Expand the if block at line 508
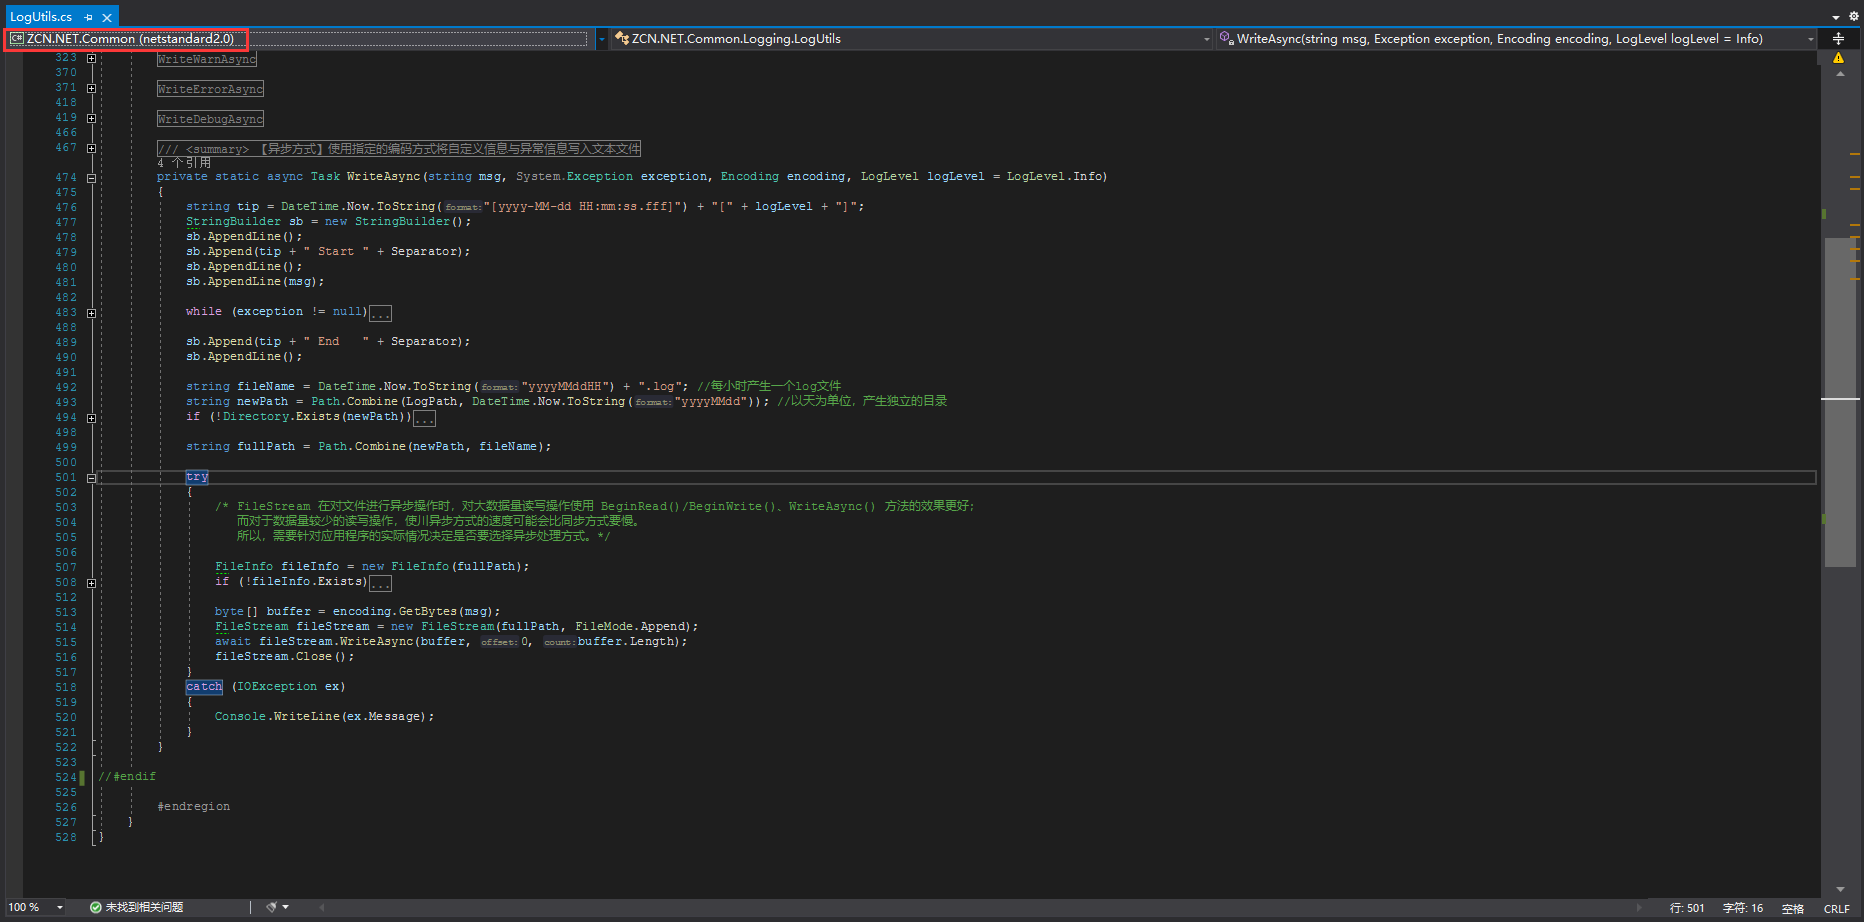The width and height of the screenshot is (1864, 922). click(x=91, y=583)
